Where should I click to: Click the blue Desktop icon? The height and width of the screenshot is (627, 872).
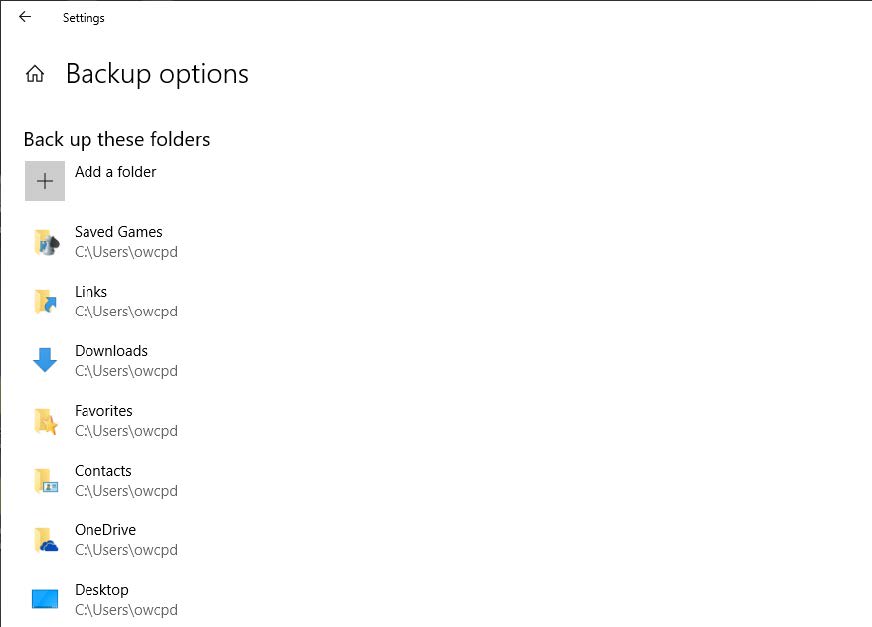45,600
